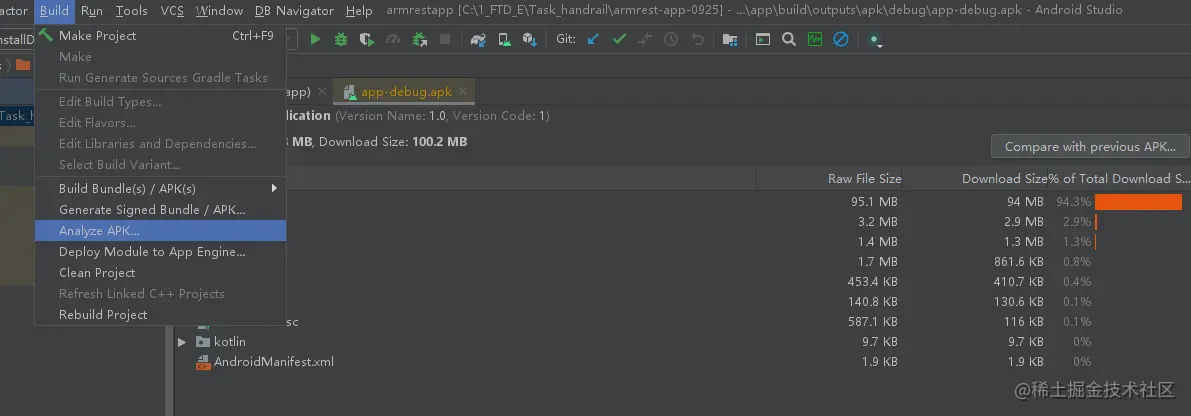Run app with coverage icon

point(367,39)
